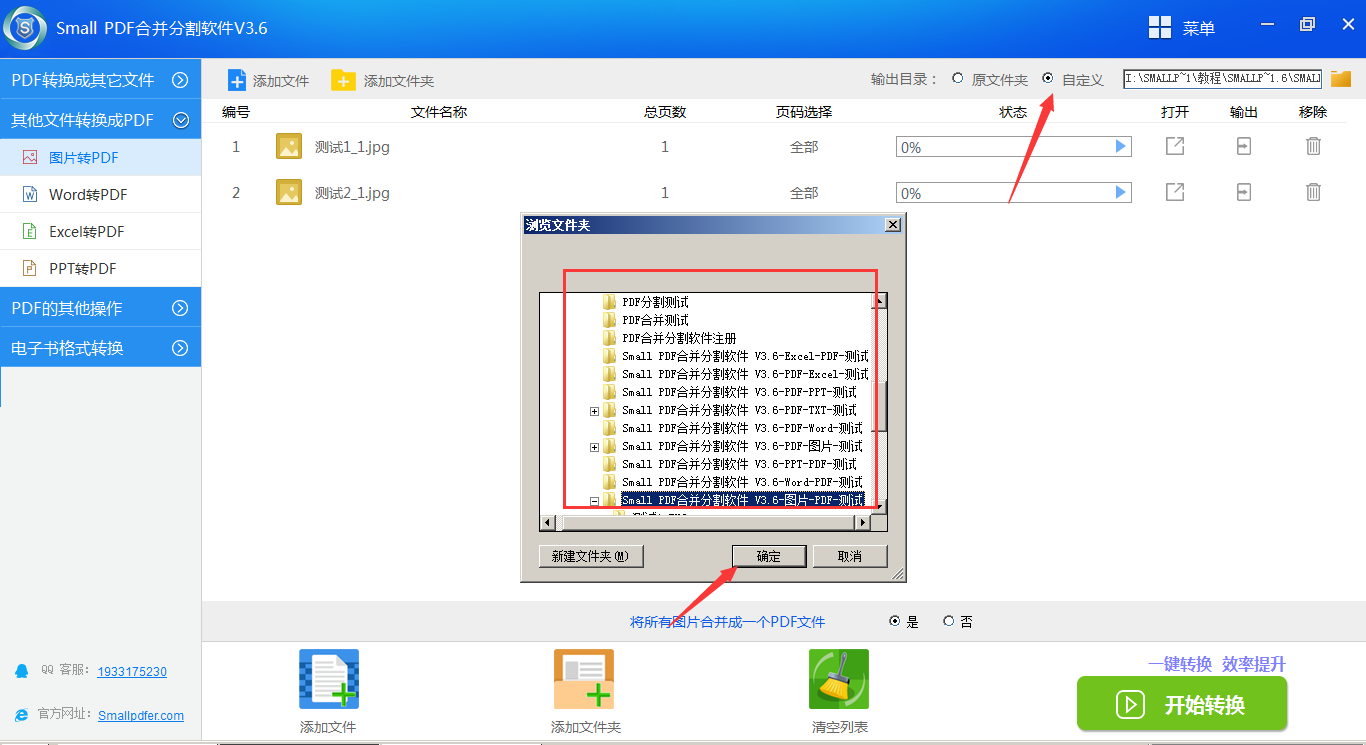Screen dimensions: 1366x745
Task: Open converted file for 测试2_1.jpg
Action: [x=1175, y=192]
